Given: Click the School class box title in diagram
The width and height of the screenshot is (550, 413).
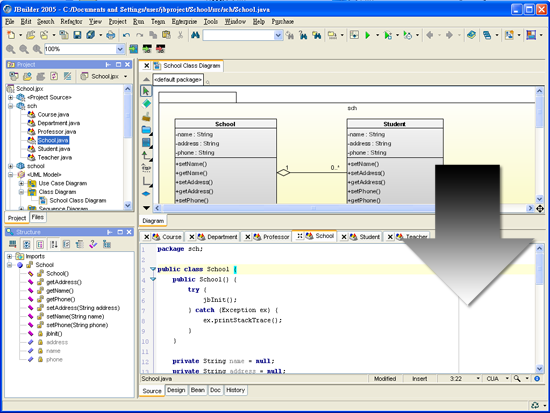Looking at the screenshot, I should tap(226, 124).
